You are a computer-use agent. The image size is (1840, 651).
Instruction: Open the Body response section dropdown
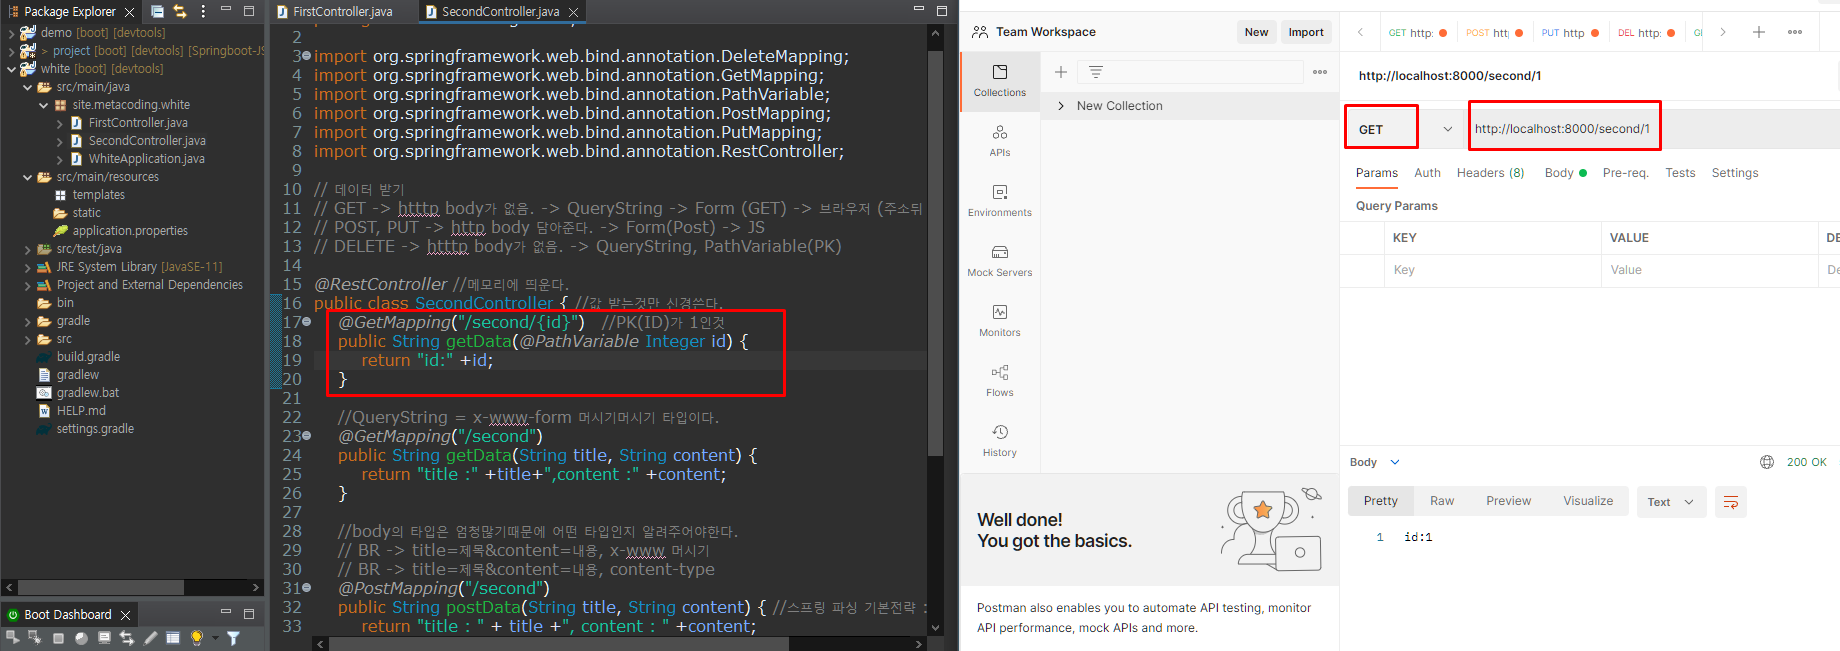pos(1395,462)
